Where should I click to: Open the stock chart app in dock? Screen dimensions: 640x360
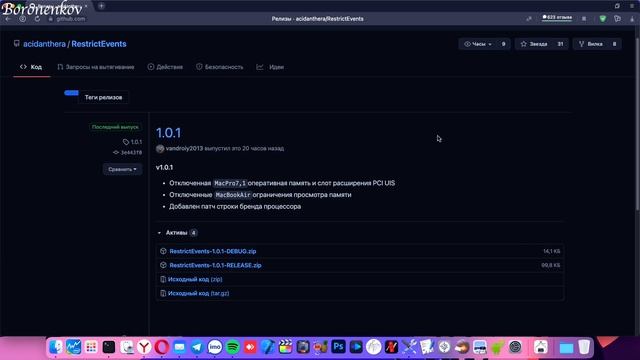[x=73, y=347]
